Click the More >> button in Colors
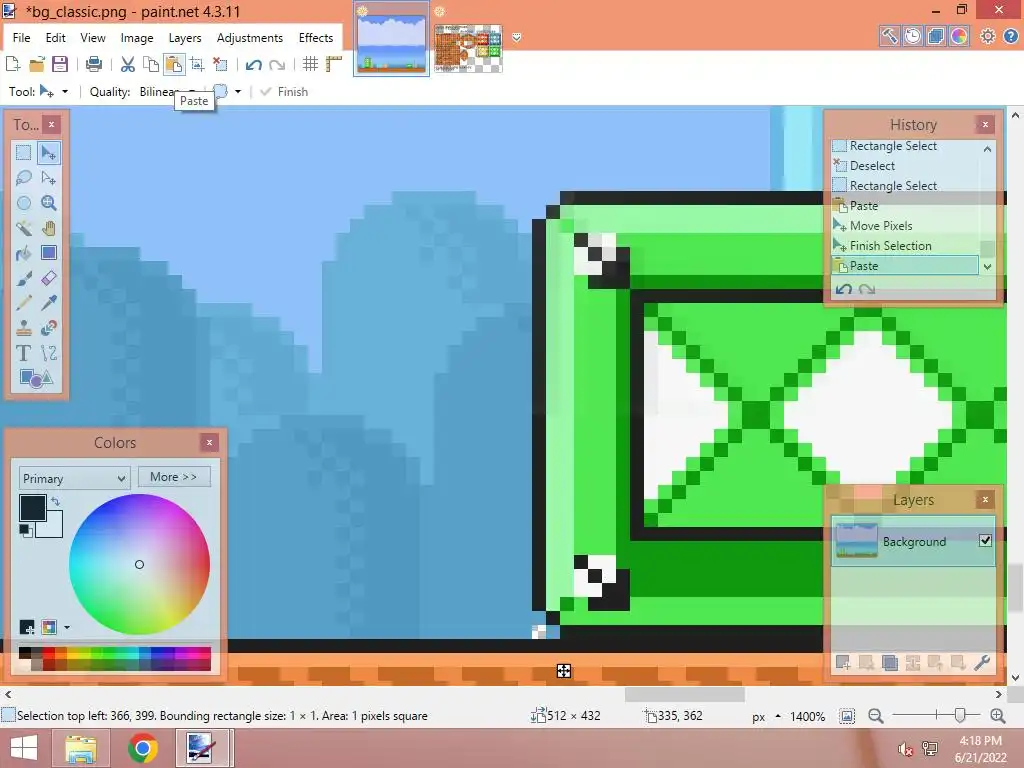The image size is (1024, 768). point(174,477)
